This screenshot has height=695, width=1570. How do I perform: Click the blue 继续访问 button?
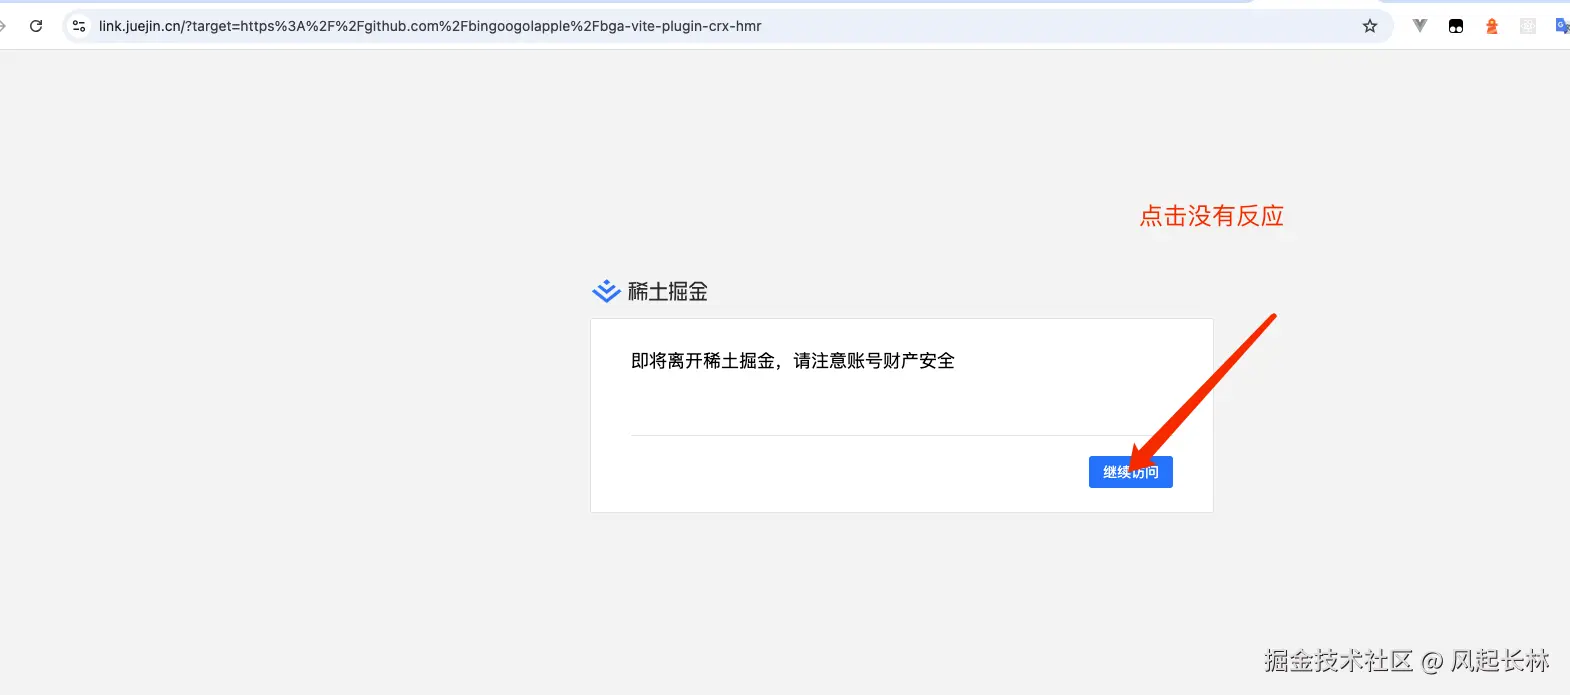point(1131,472)
